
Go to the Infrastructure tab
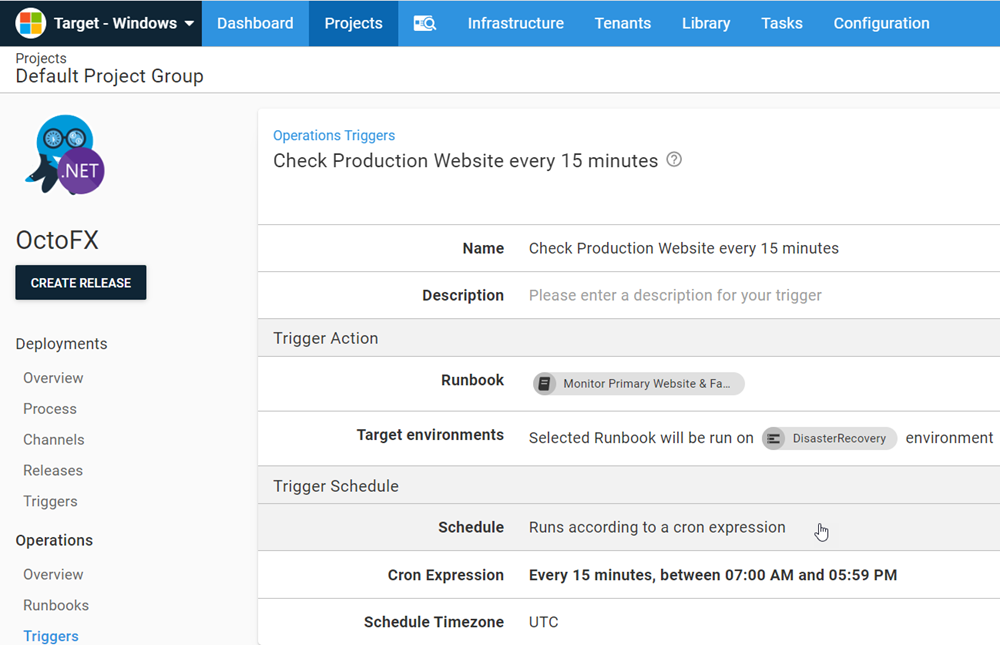[x=515, y=23]
